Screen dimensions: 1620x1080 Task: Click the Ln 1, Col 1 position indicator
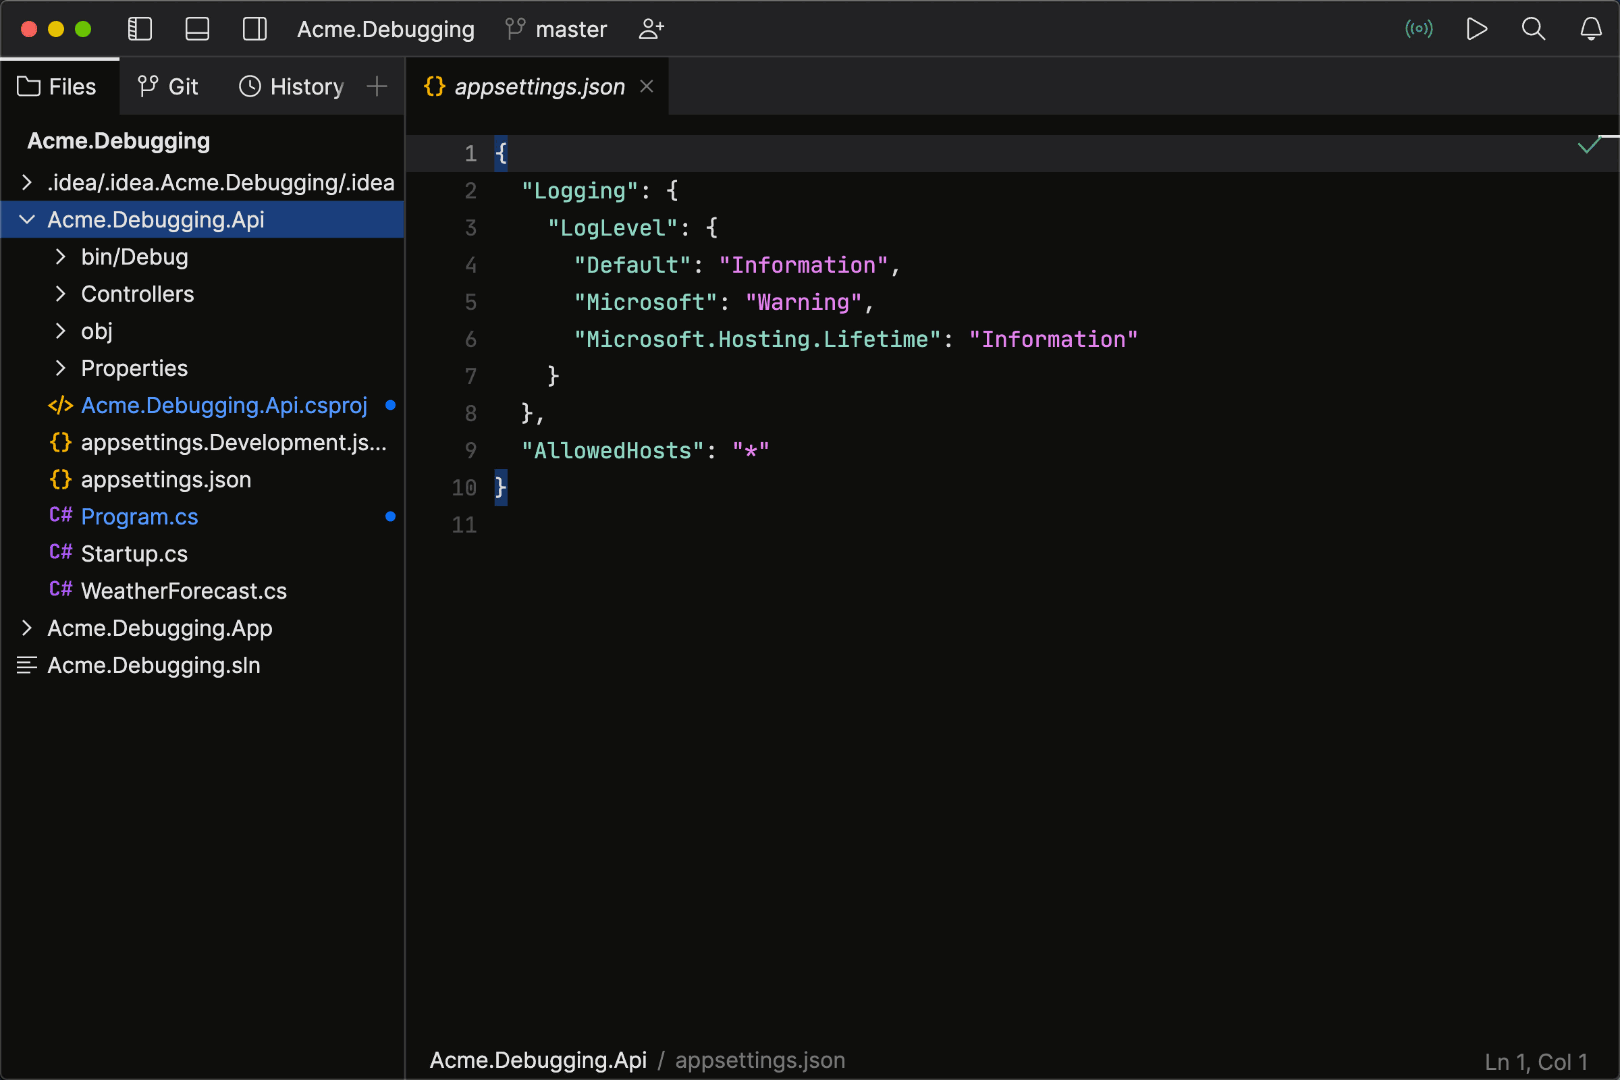click(1535, 1062)
